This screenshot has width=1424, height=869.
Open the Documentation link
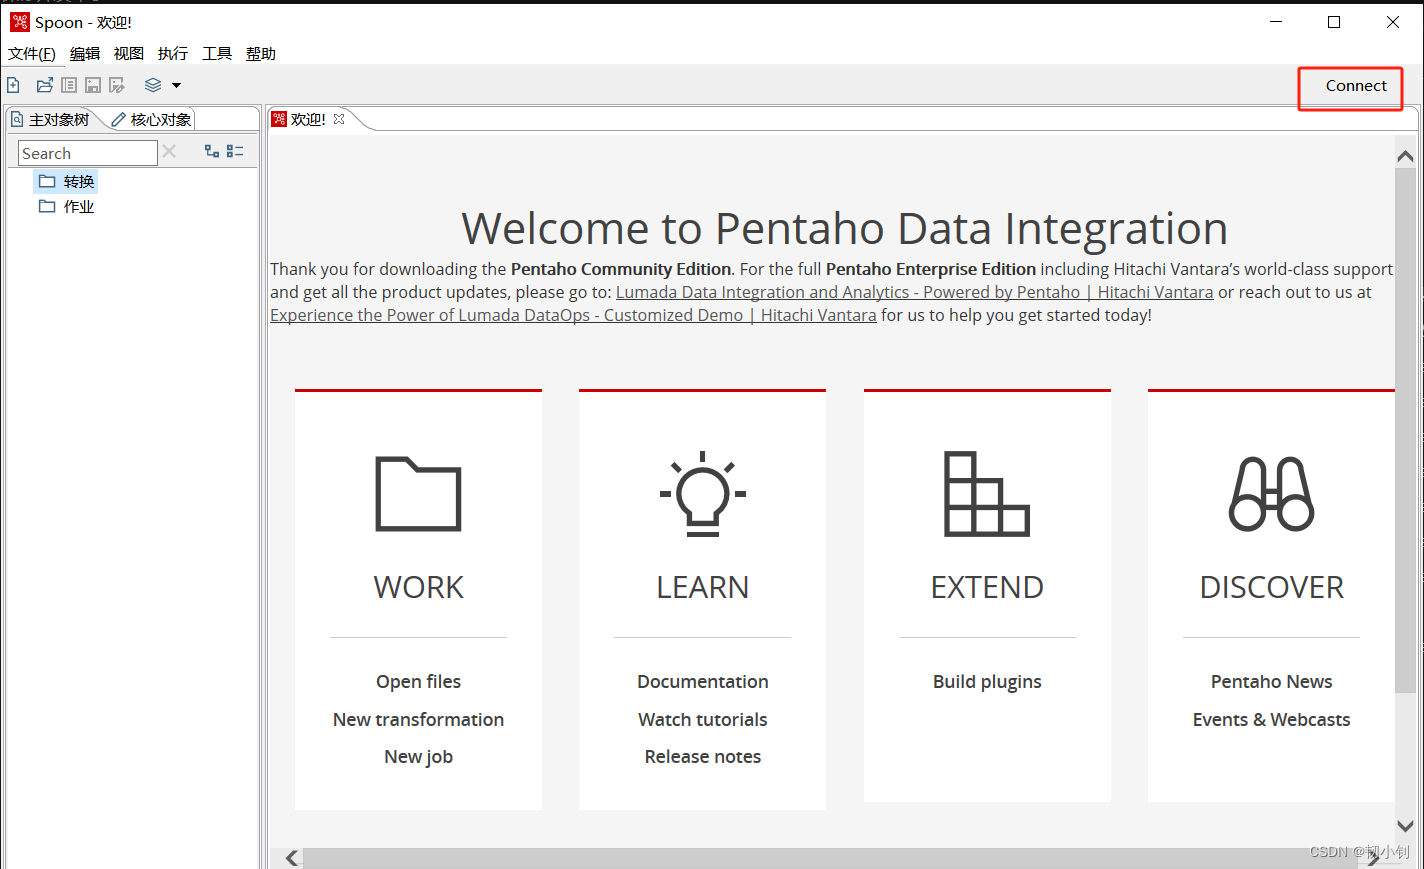pos(703,682)
